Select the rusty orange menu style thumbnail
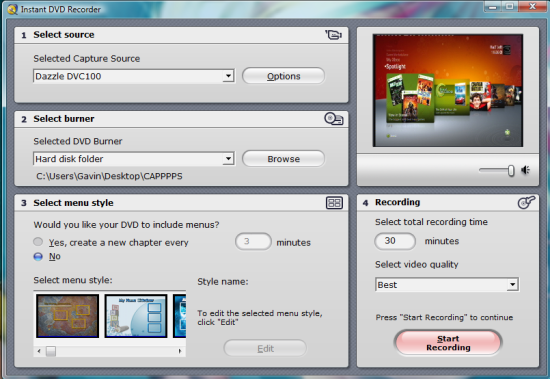550x379 pixels. (67, 316)
